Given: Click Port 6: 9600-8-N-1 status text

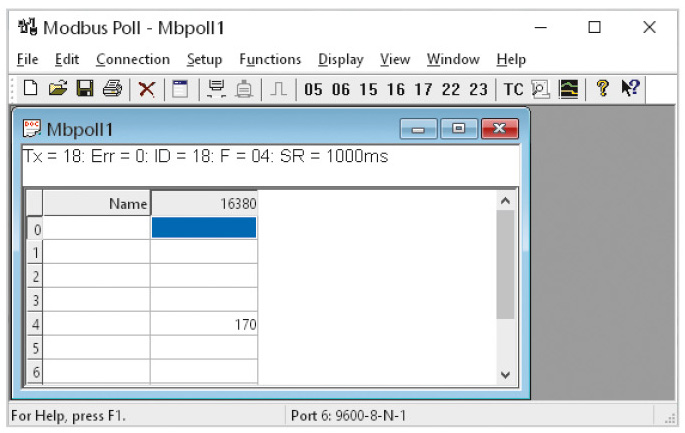Looking at the screenshot, I should point(349,415).
